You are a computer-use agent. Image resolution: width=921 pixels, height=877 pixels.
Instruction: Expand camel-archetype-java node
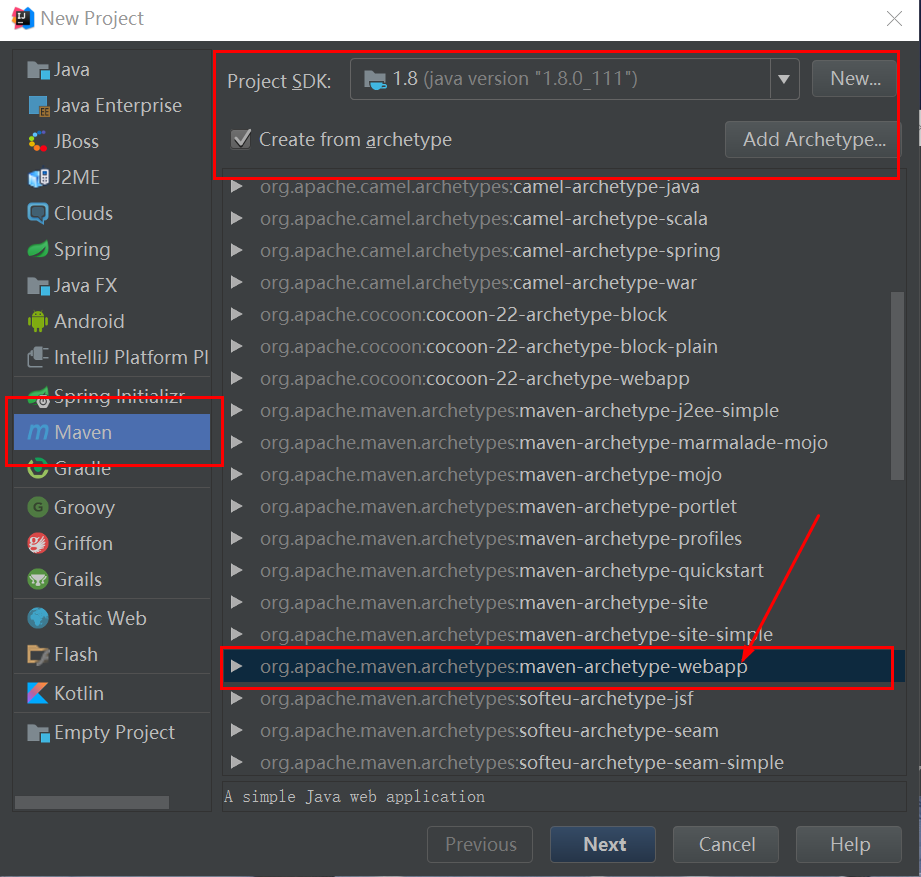click(237, 187)
